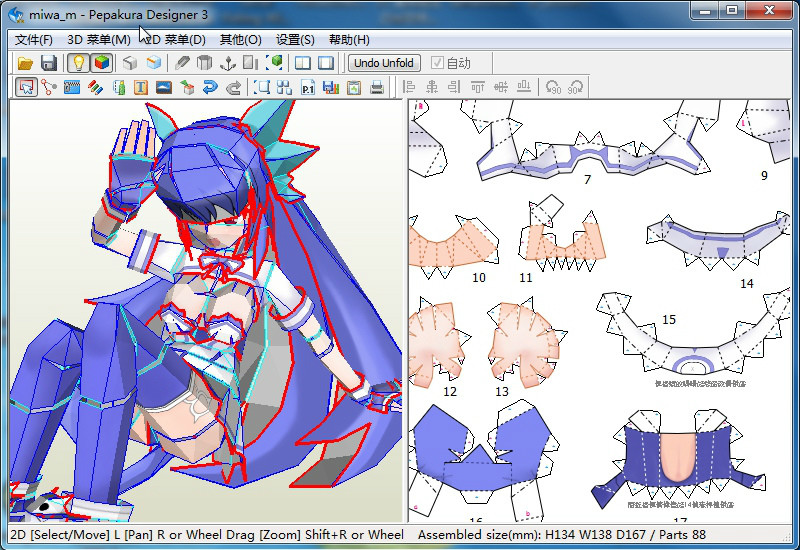The width and height of the screenshot is (800, 550).
Task: Maximize the Pepakura Designer window
Action: click(x=732, y=10)
